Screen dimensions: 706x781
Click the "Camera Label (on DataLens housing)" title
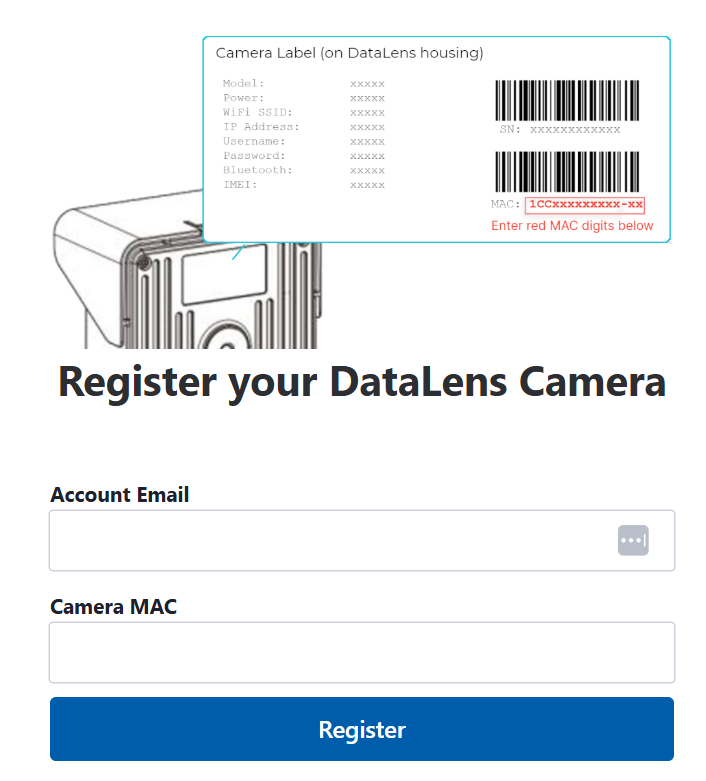[349, 52]
